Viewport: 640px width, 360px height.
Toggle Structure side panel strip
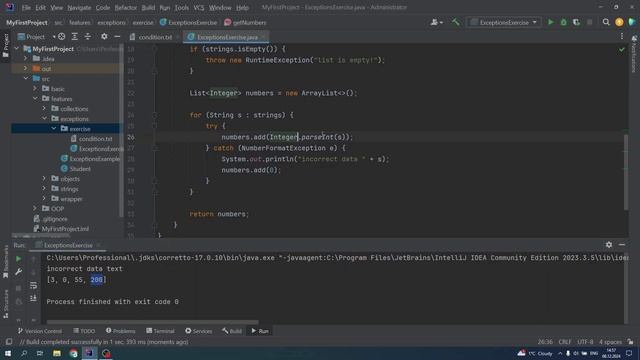coord(5,304)
